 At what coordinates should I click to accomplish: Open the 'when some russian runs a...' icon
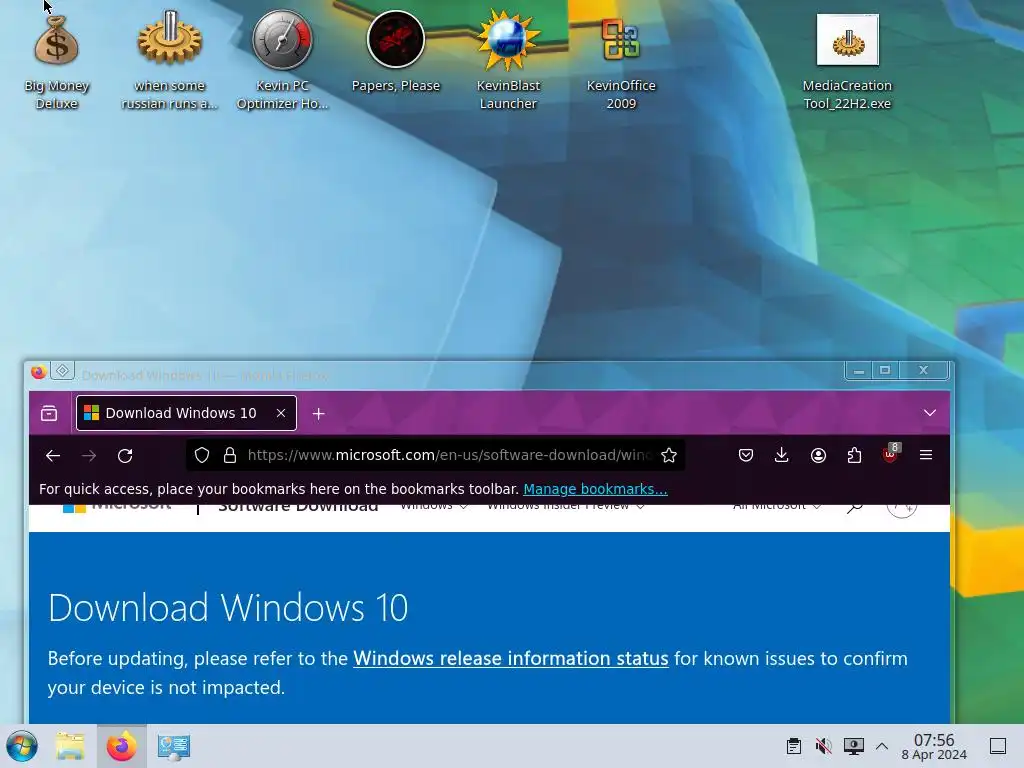(x=170, y=59)
